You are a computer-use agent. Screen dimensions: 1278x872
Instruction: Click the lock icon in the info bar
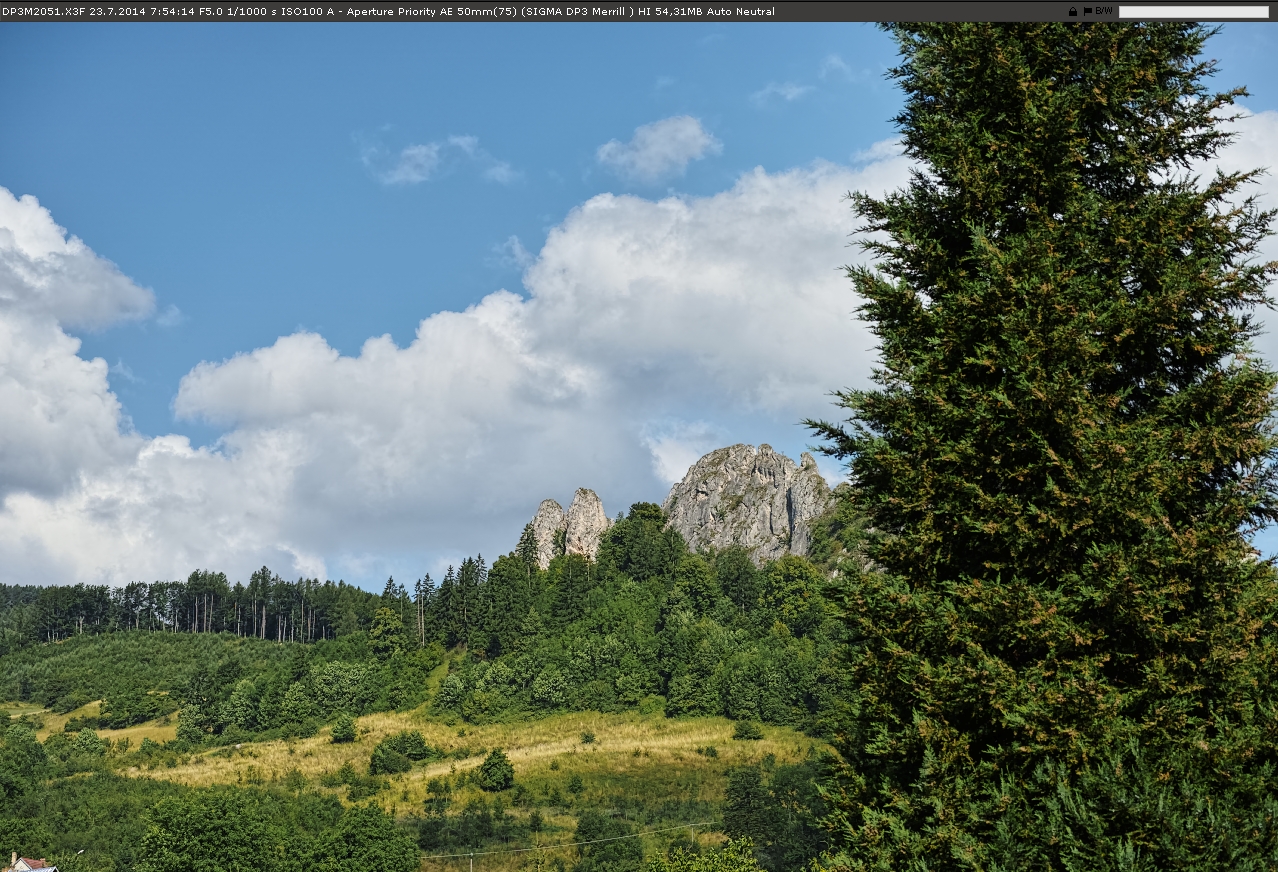[x=1073, y=12]
